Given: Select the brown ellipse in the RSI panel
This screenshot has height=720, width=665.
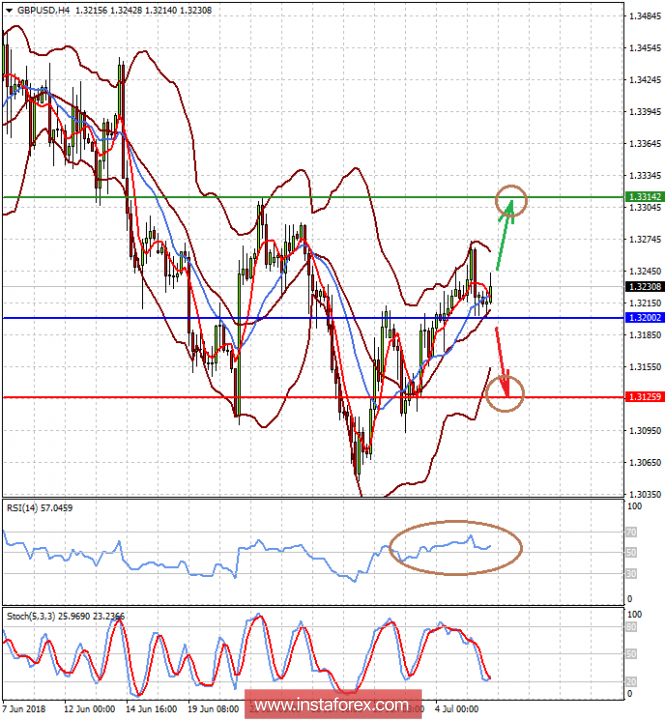Looking at the screenshot, I should 455,547.
